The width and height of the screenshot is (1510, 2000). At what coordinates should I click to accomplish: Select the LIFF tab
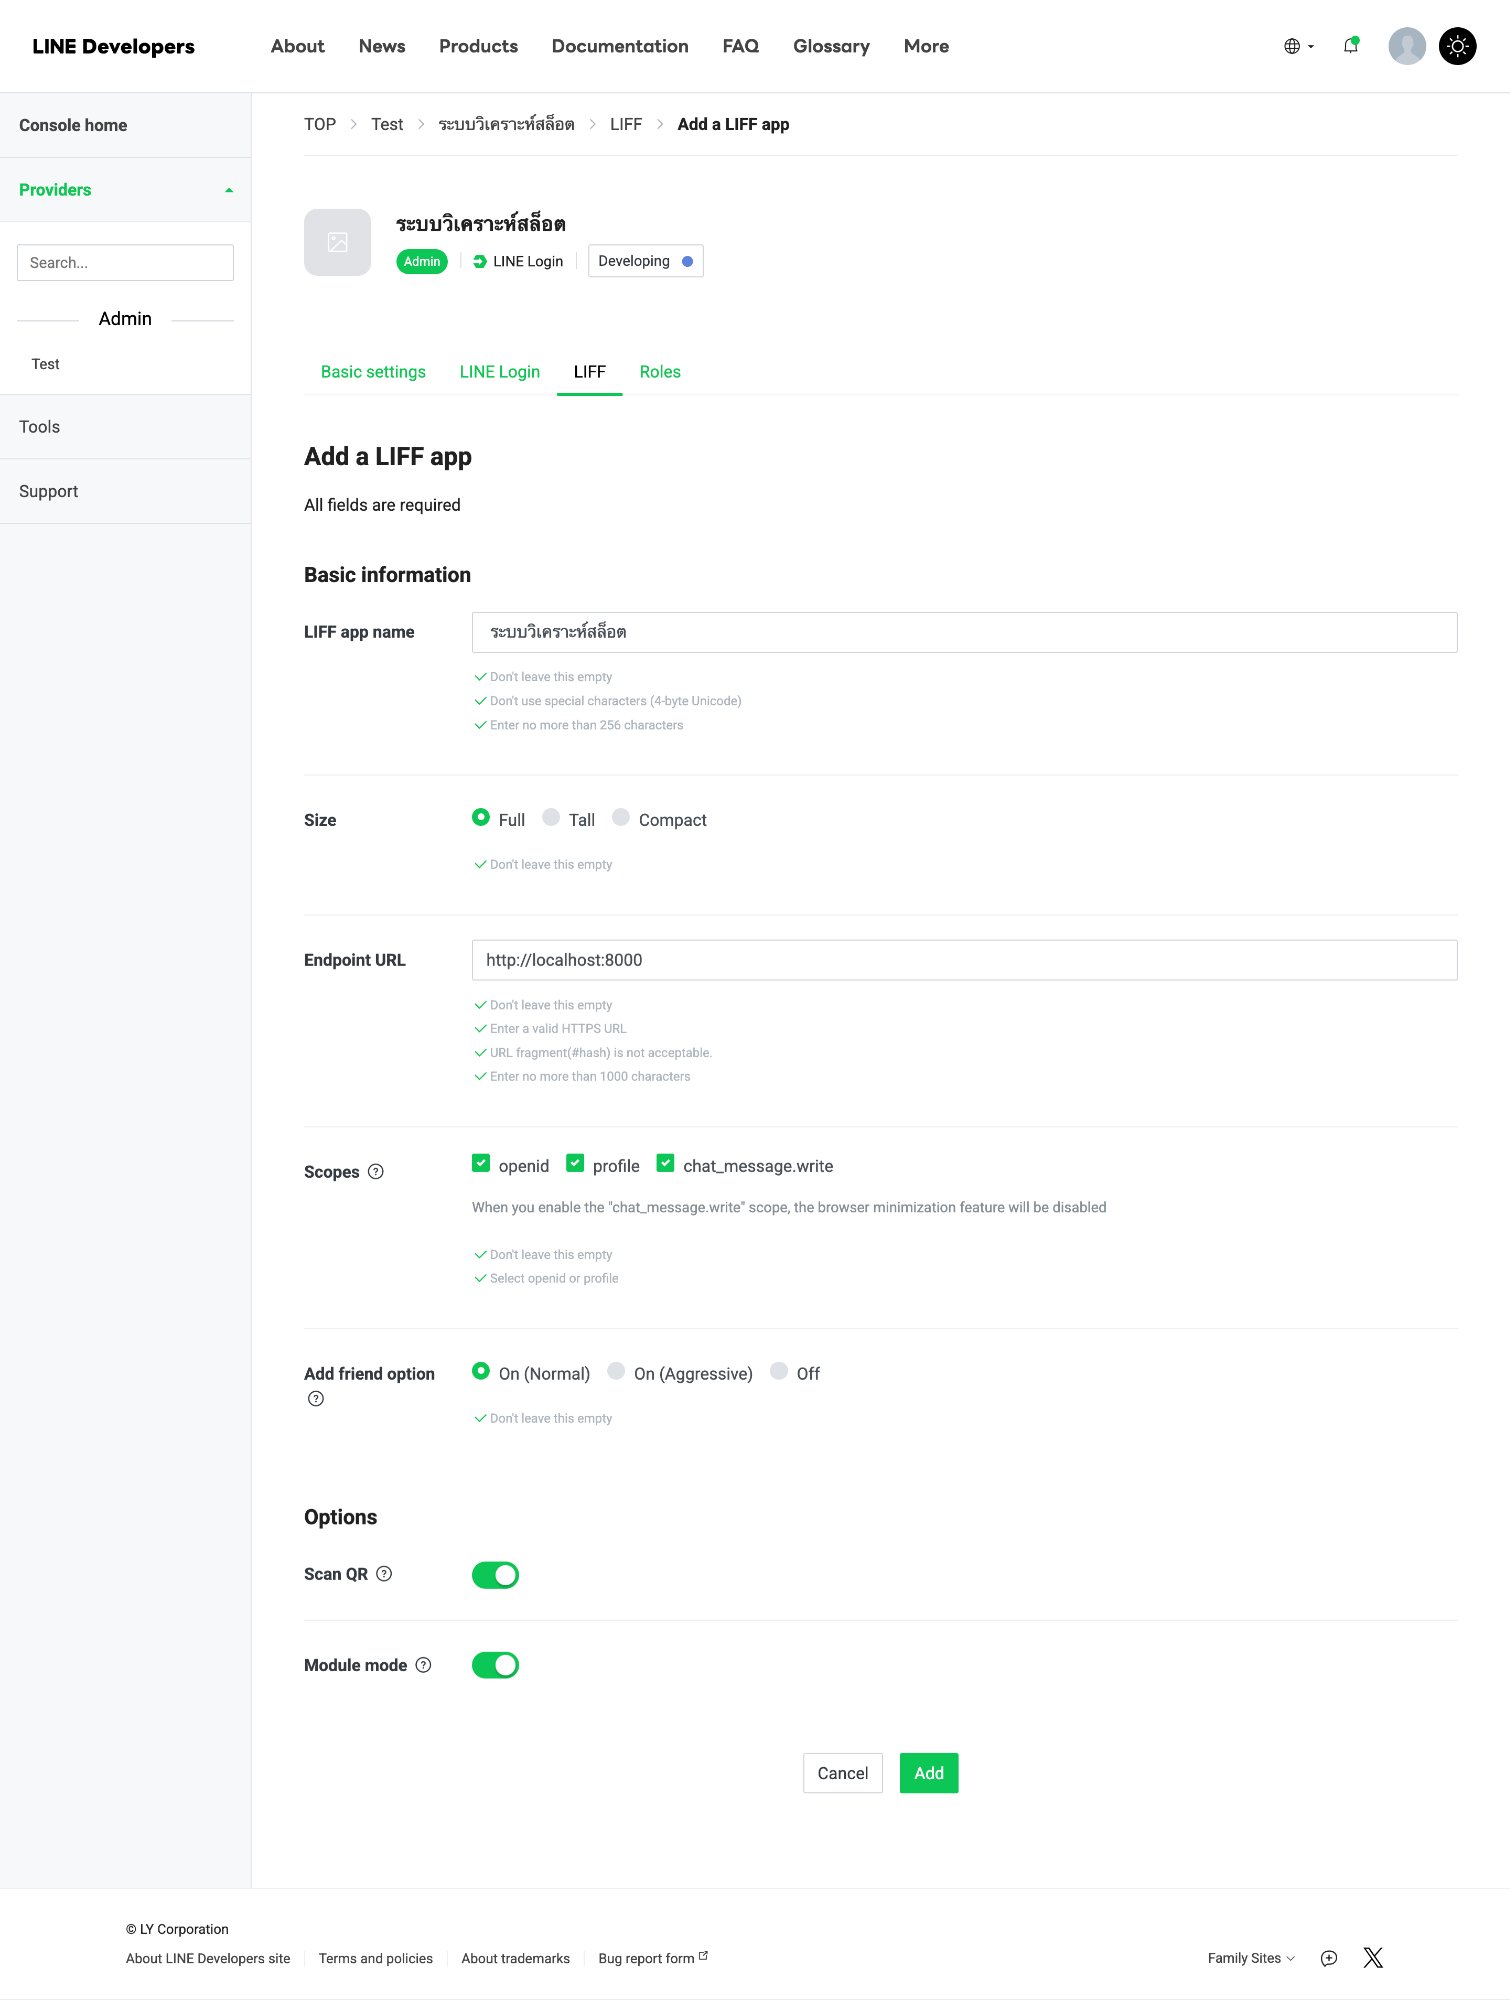[x=590, y=372]
